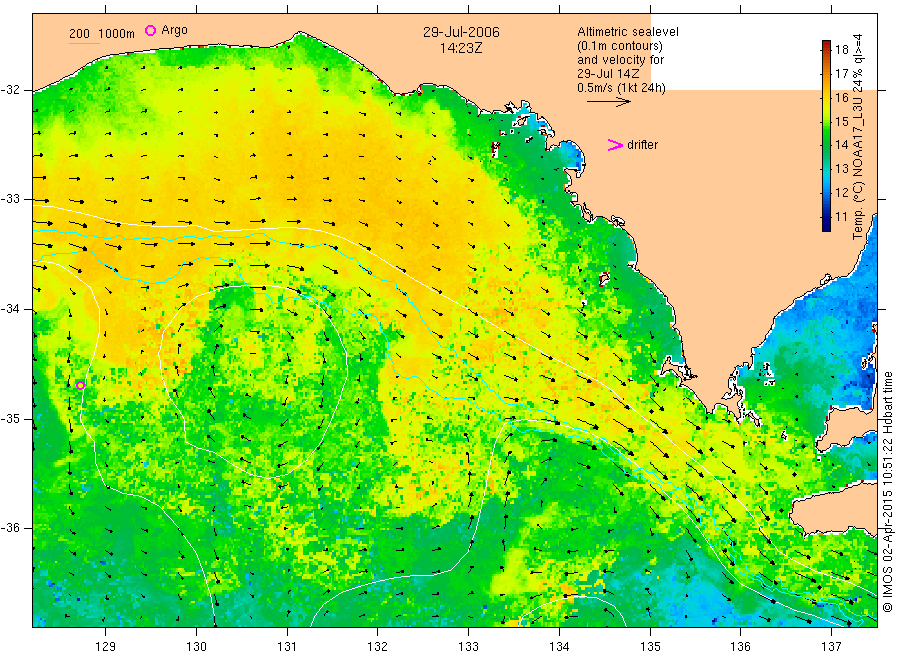
Task: Click the IMOS copyright timestamp text
Action: tap(887, 492)
